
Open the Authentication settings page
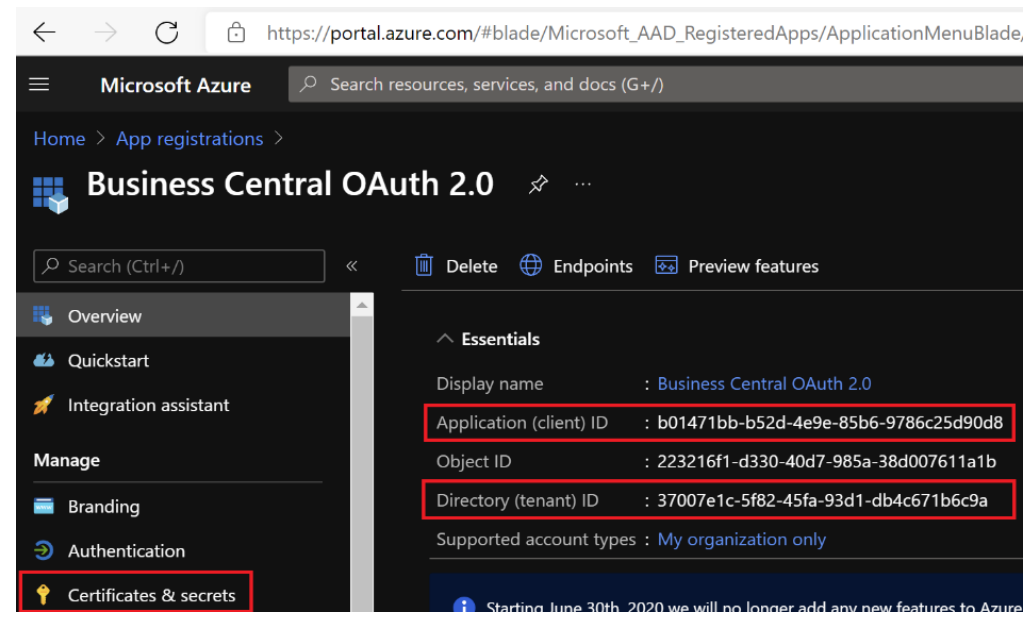pos(126,551)
